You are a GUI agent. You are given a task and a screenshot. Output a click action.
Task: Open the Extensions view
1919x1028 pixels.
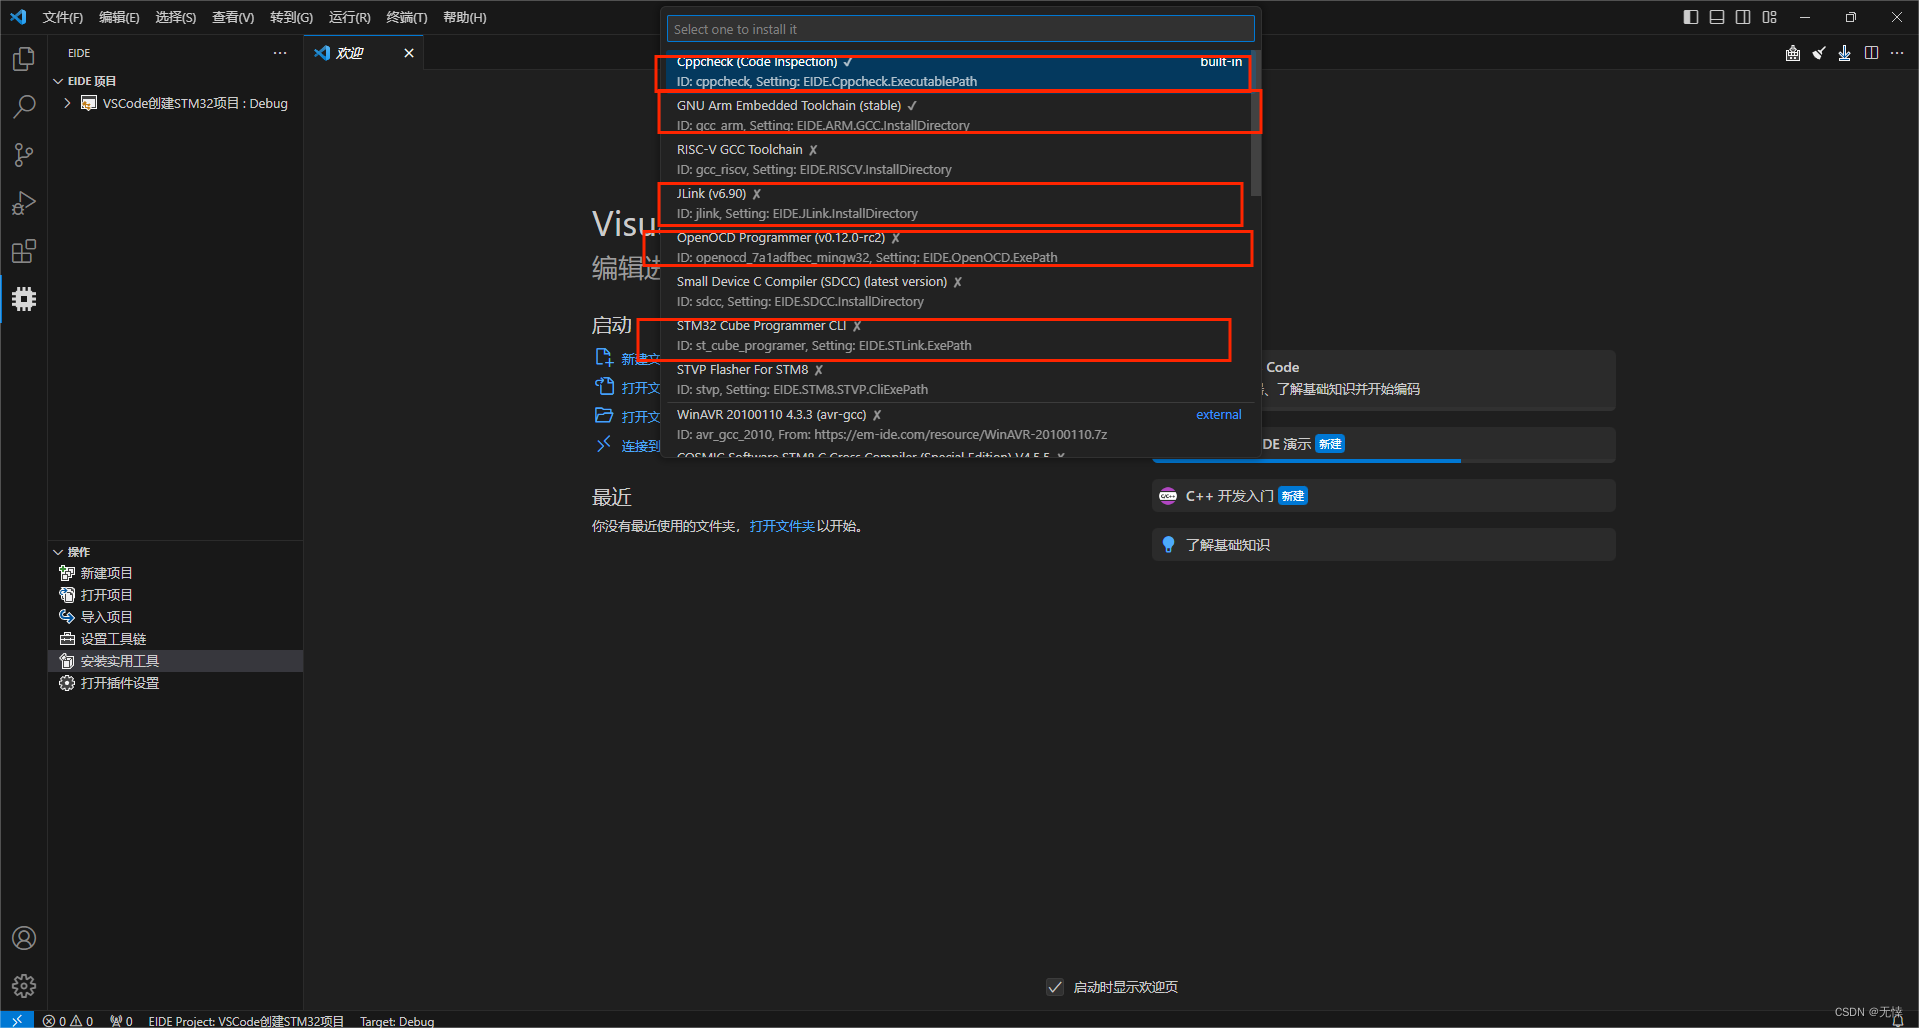24,251
